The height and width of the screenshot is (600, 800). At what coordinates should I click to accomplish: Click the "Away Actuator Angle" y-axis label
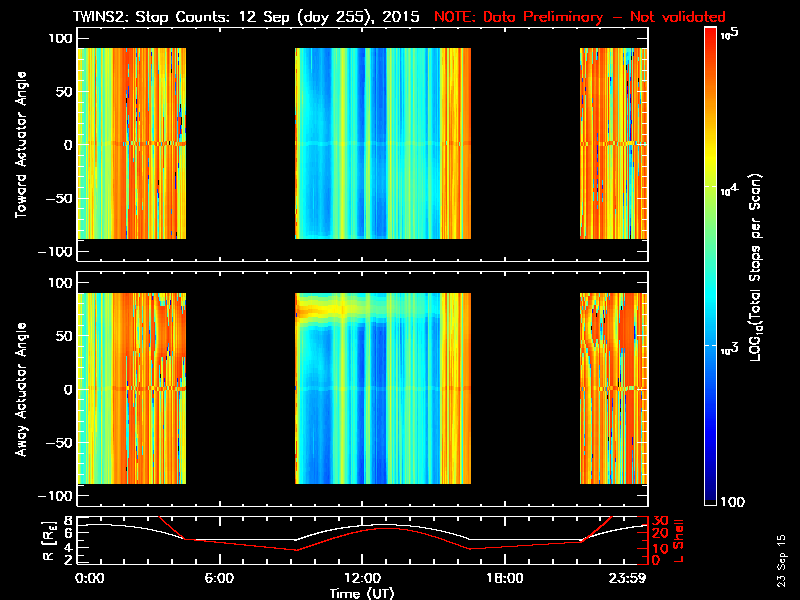click(18, 390)
